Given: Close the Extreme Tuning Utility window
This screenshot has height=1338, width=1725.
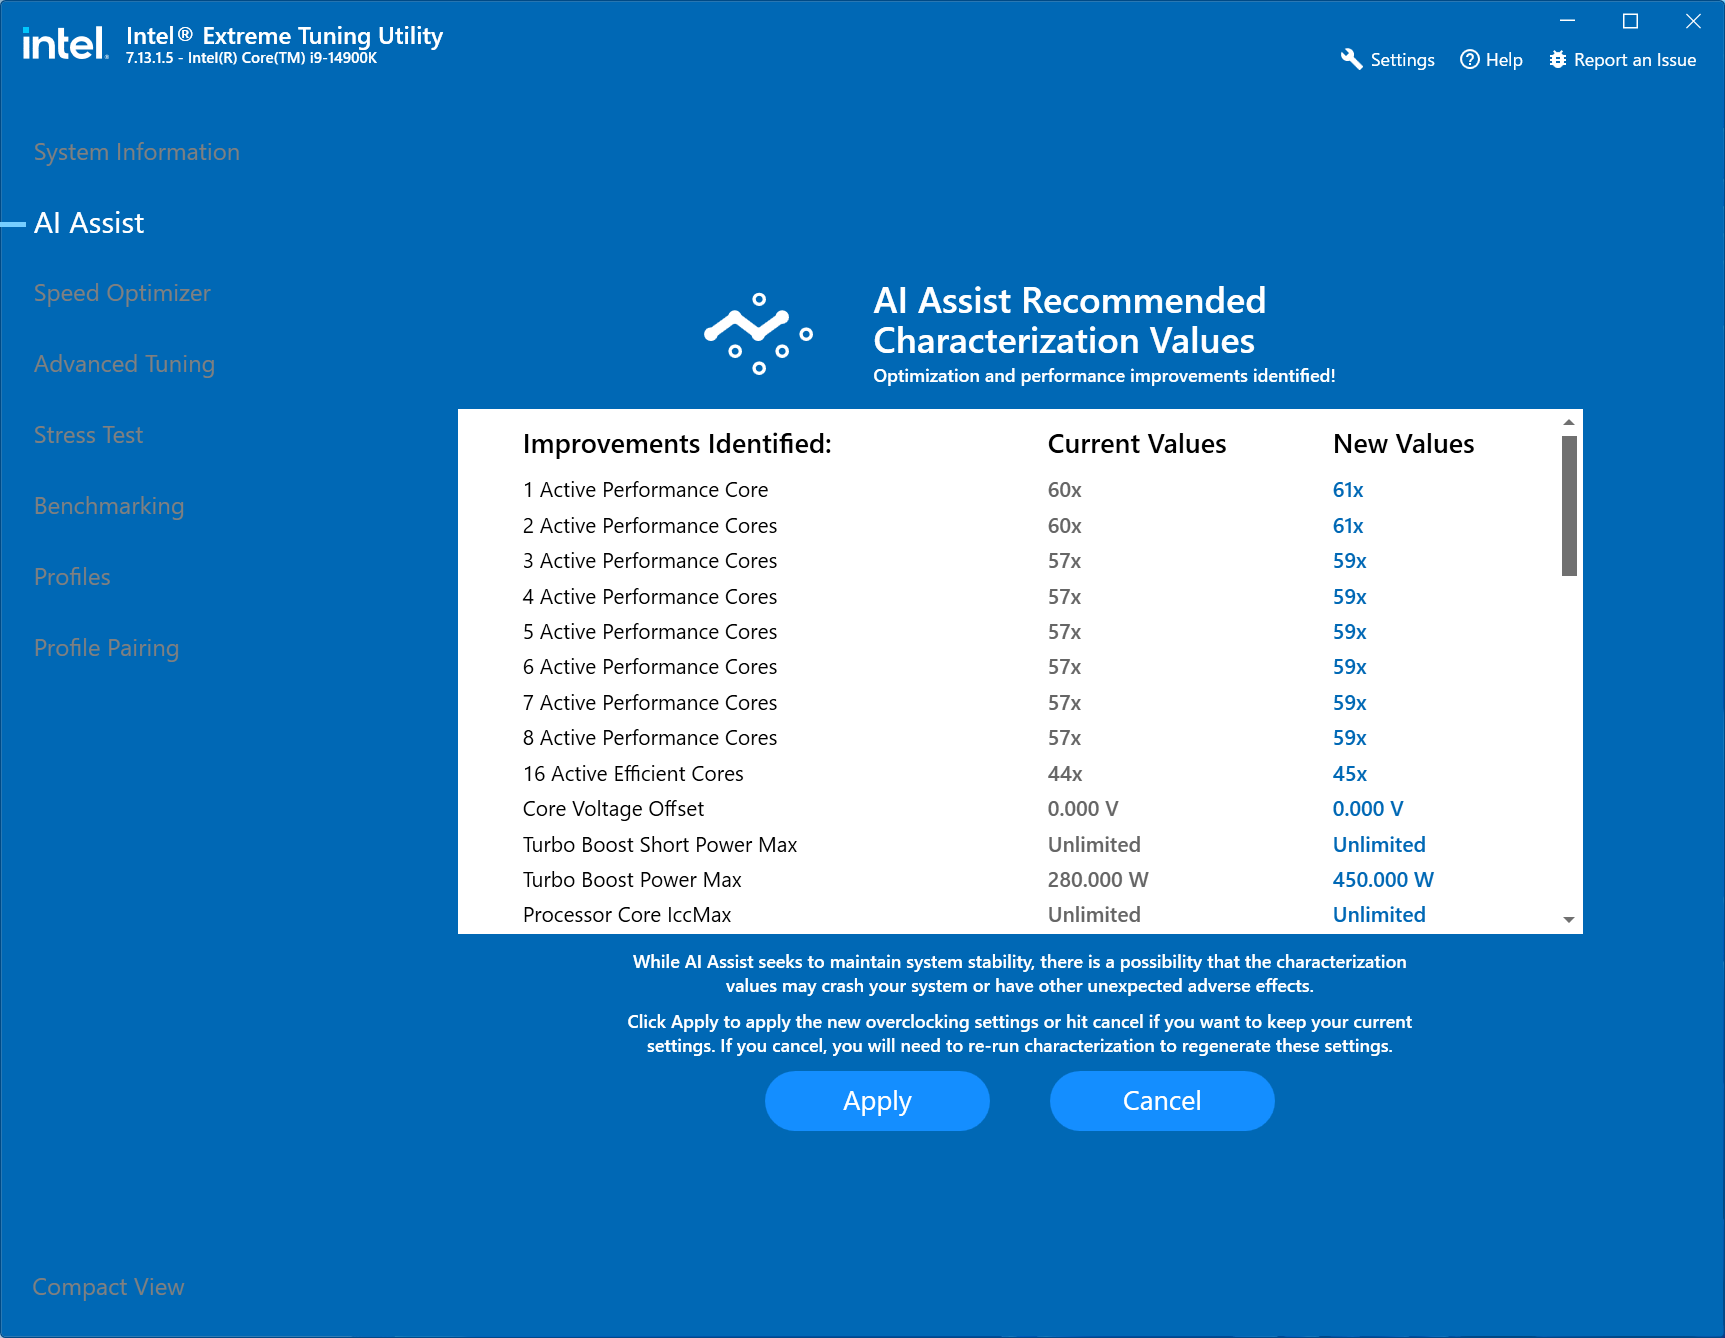Looking at the screenshot, I should point(1693,21).
